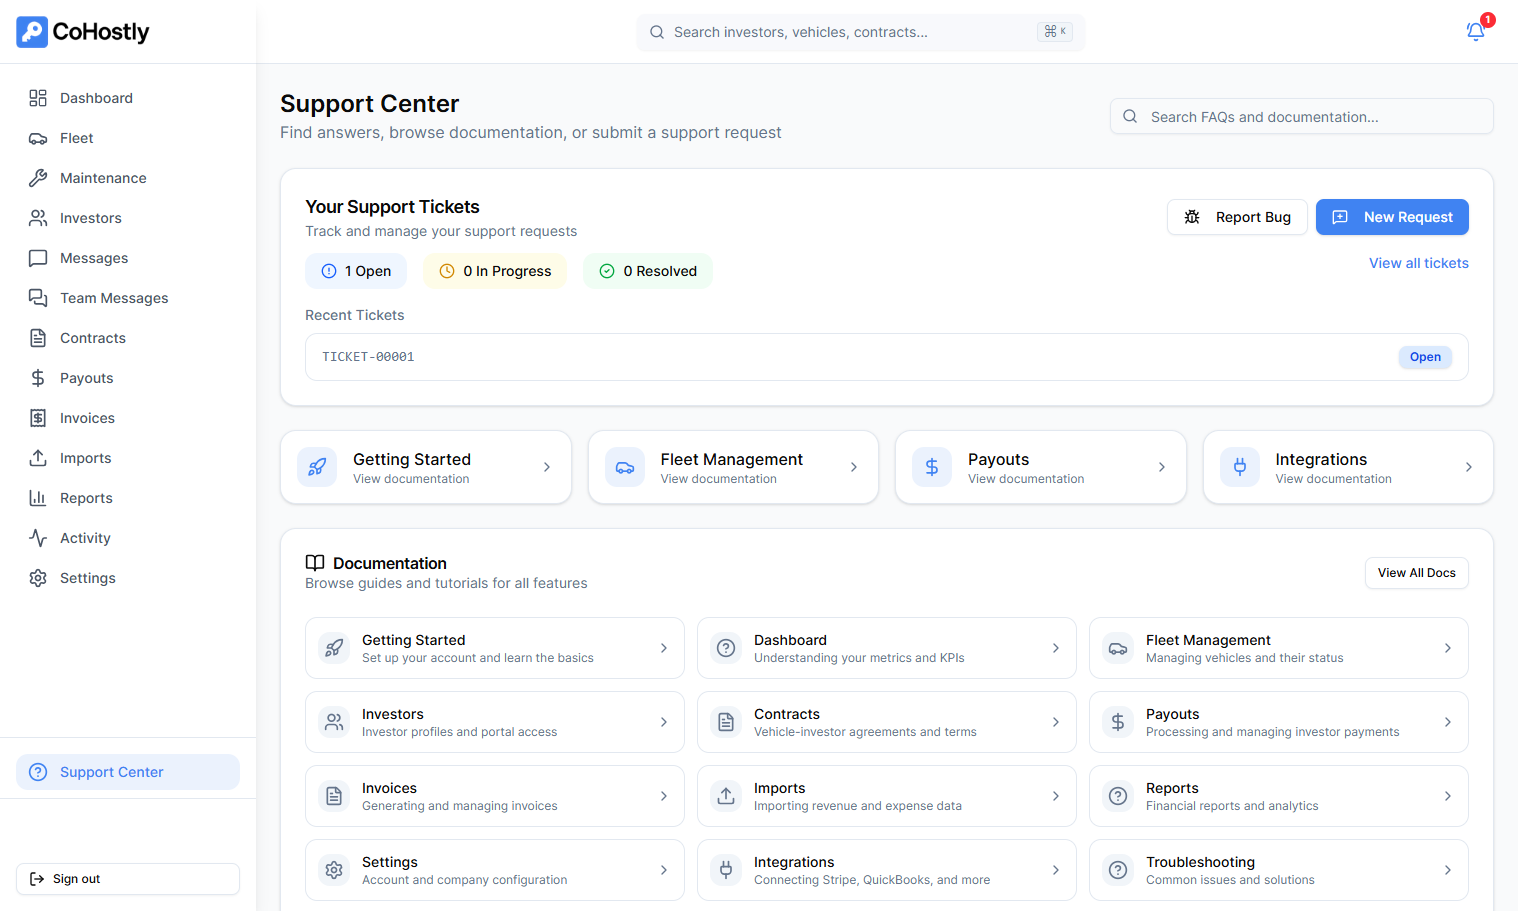Select the Maintenance wrench icon
The width and height of the screenshot is (1518, 911).
(x=38, y=177)
